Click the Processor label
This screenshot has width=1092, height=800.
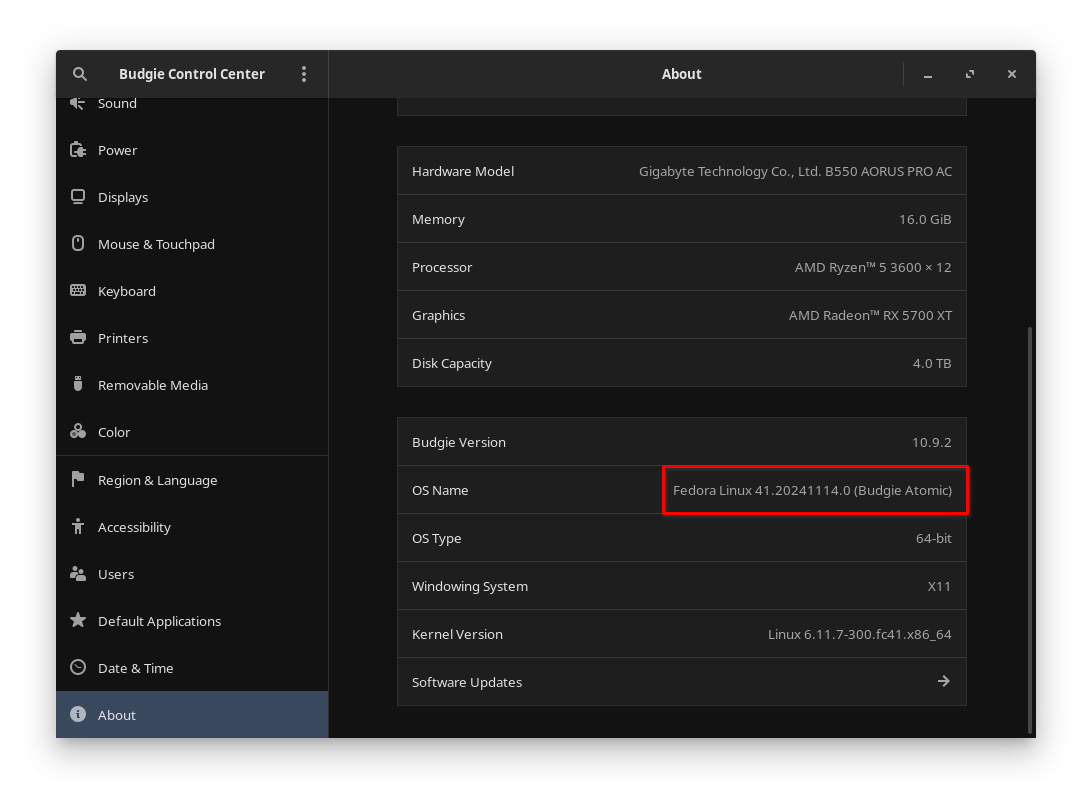(442, 267)
